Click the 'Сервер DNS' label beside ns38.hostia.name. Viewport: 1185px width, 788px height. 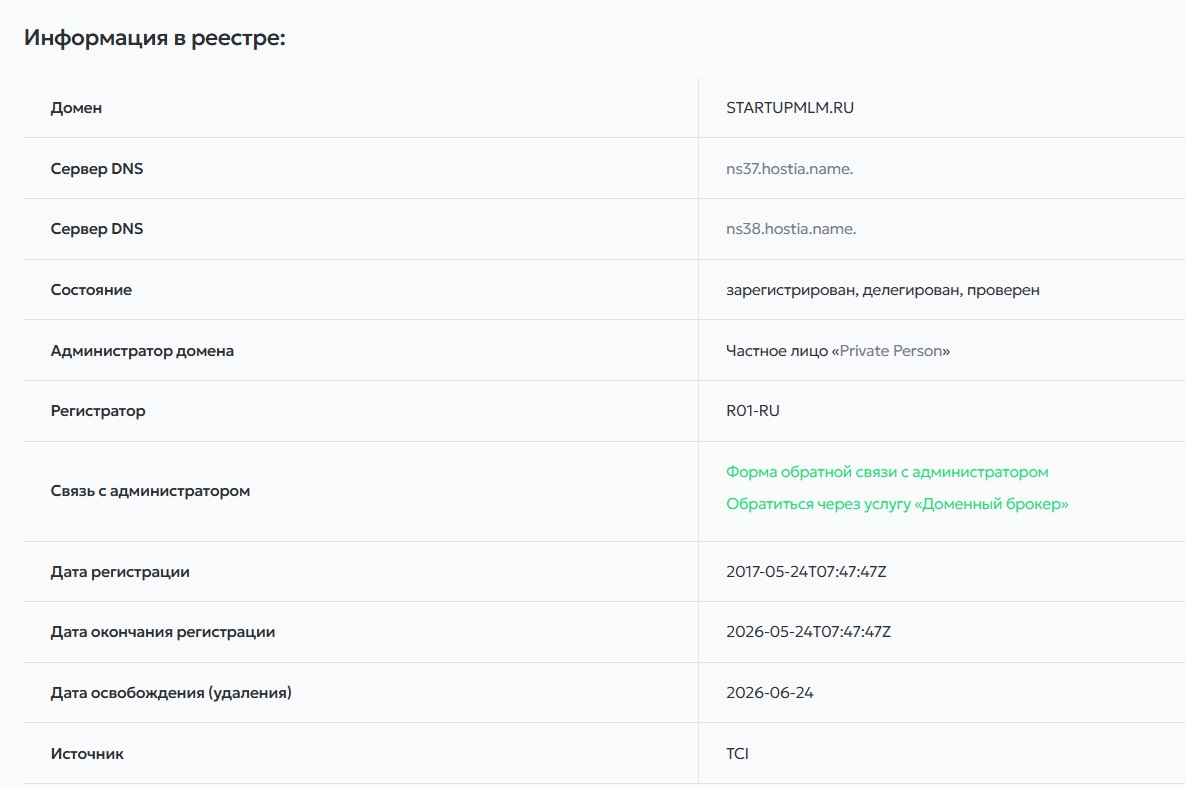[x=97, y=229]
